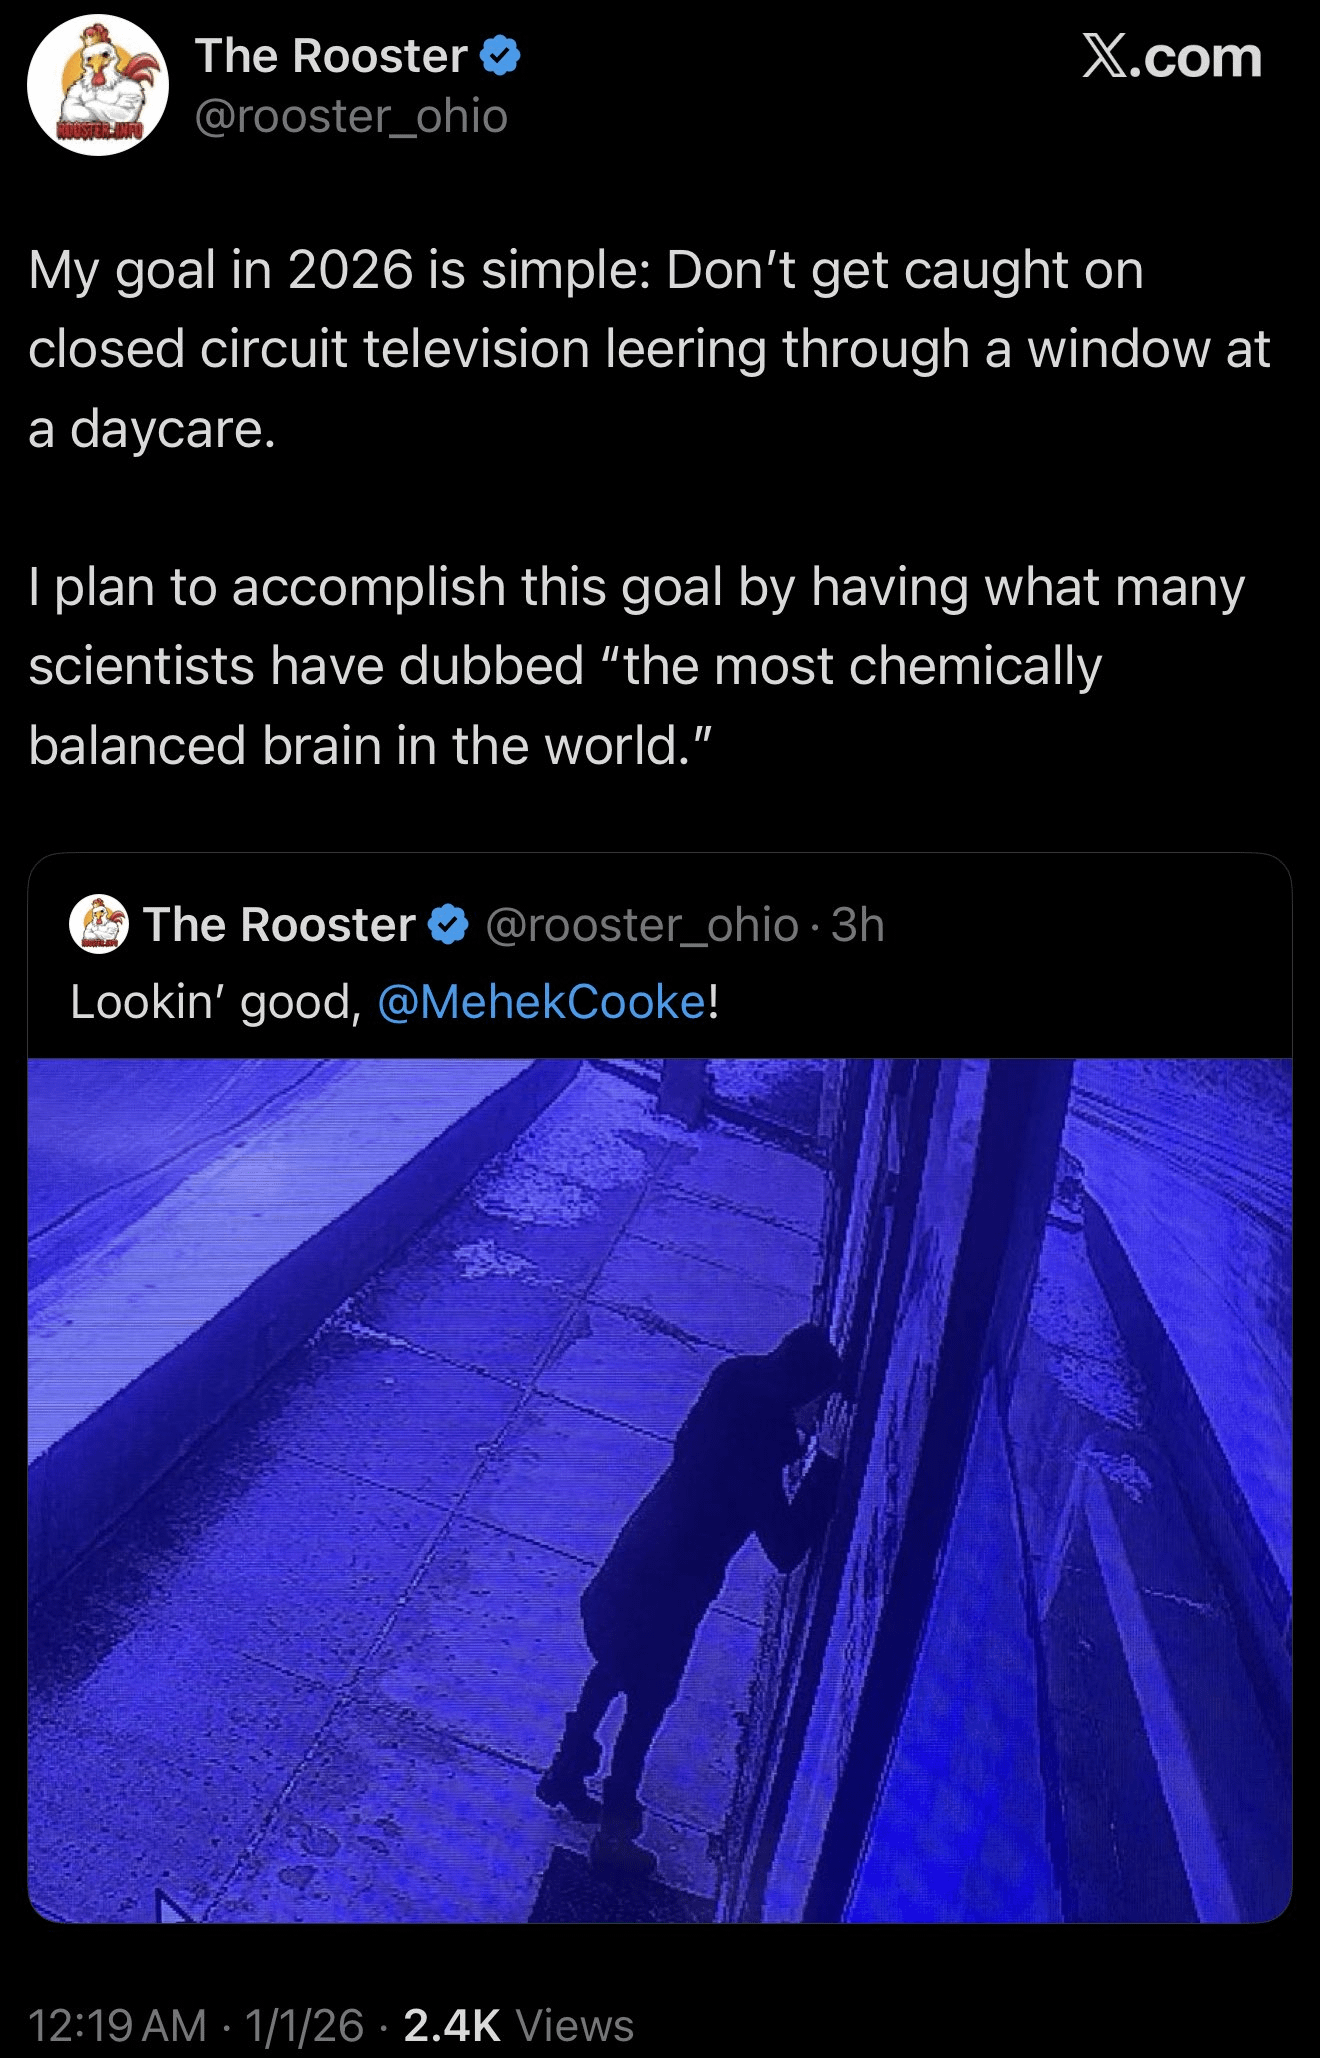Image resolution: width=1320 pixels, height=2058 pixels.
Task: Click the "Views" label at the bottom
Action: [x=575, y=2026]
